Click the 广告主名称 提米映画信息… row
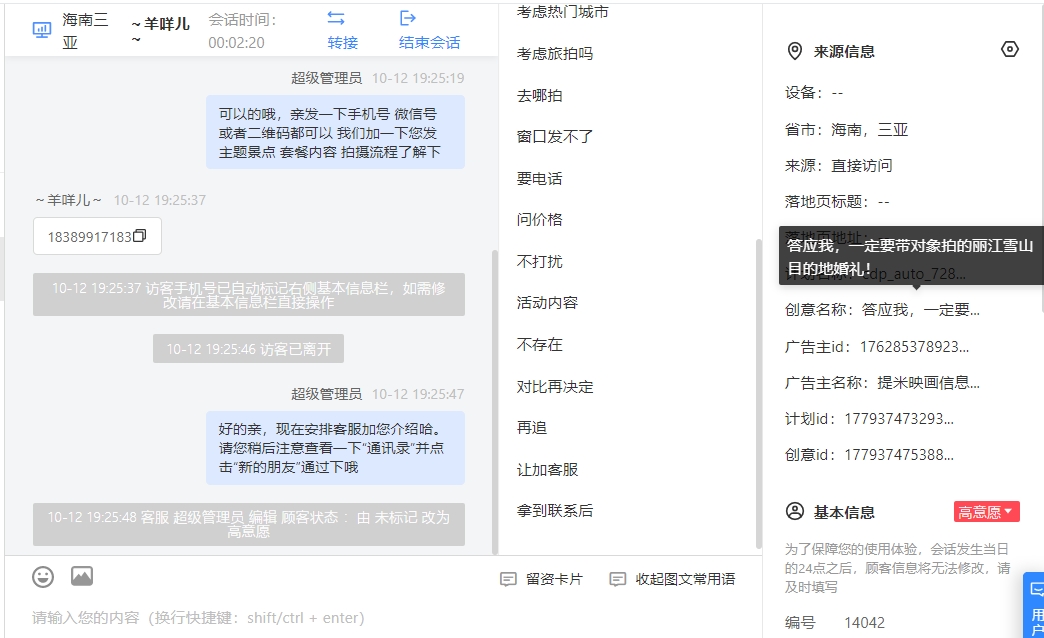Screen dimensions: 1044x638 pyautogui.click(x=882, y=383)
